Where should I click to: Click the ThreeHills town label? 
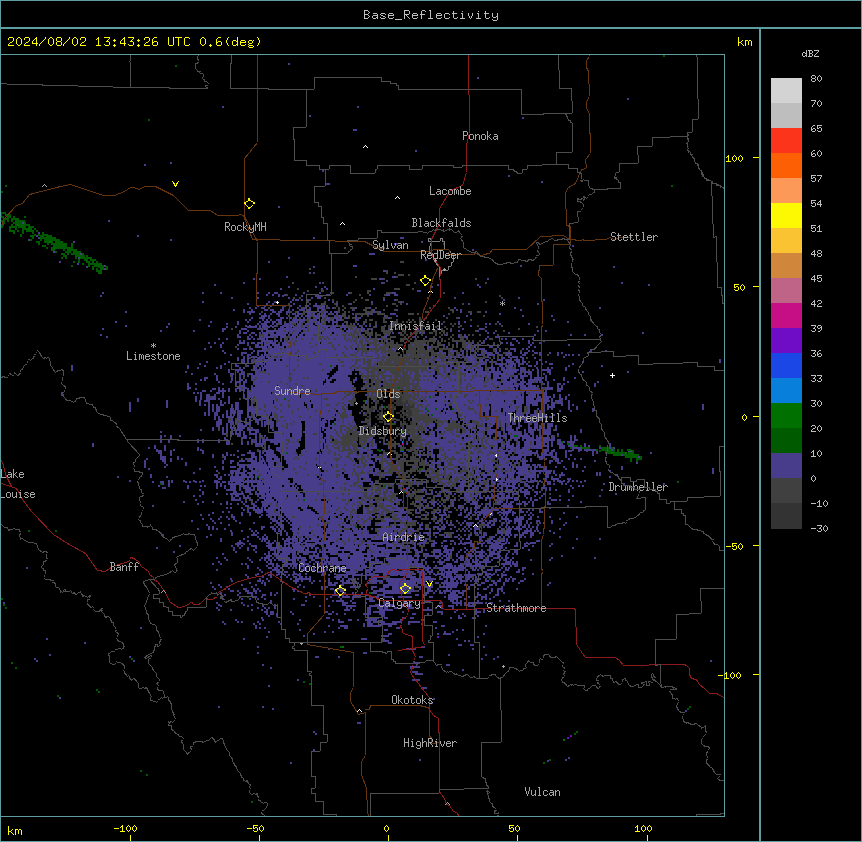coord(537,418)
